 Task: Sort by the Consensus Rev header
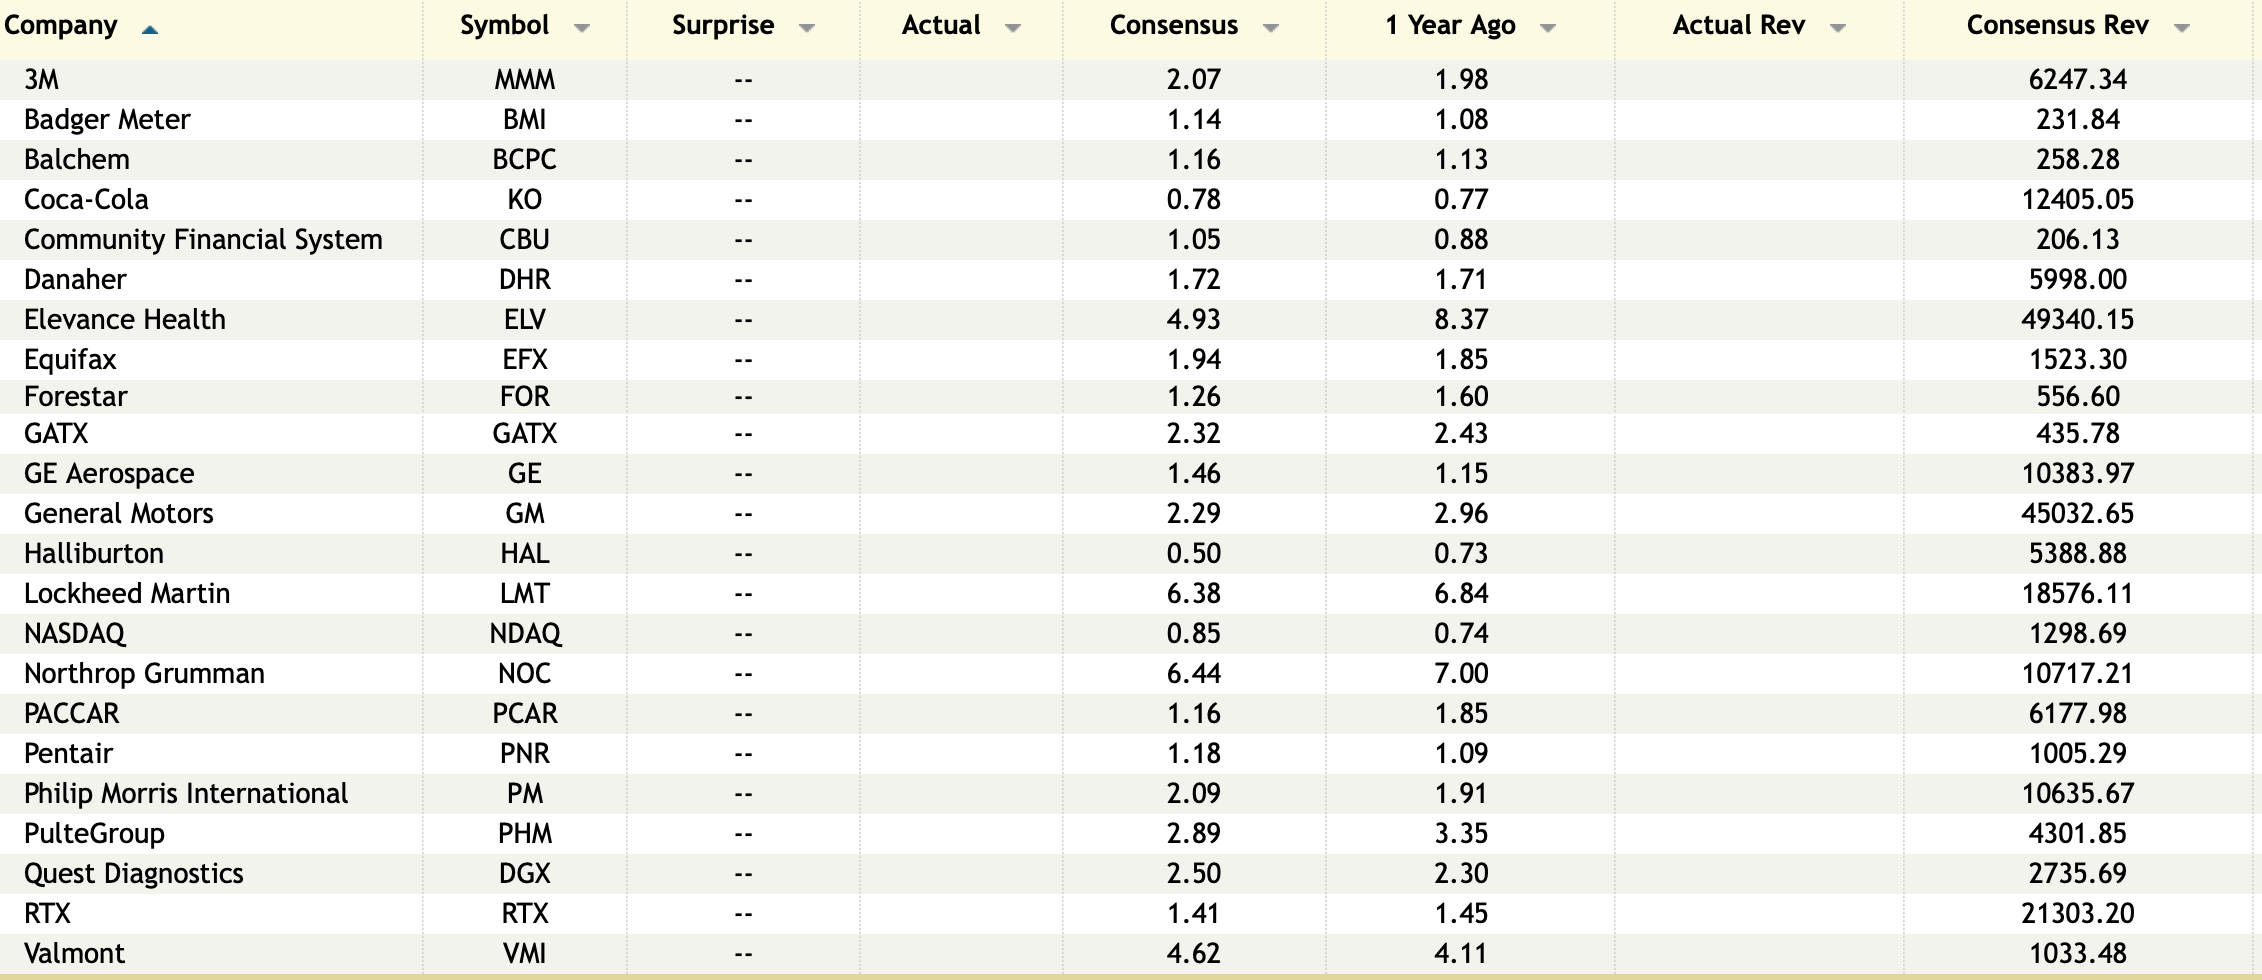[x=2057, y=26]
